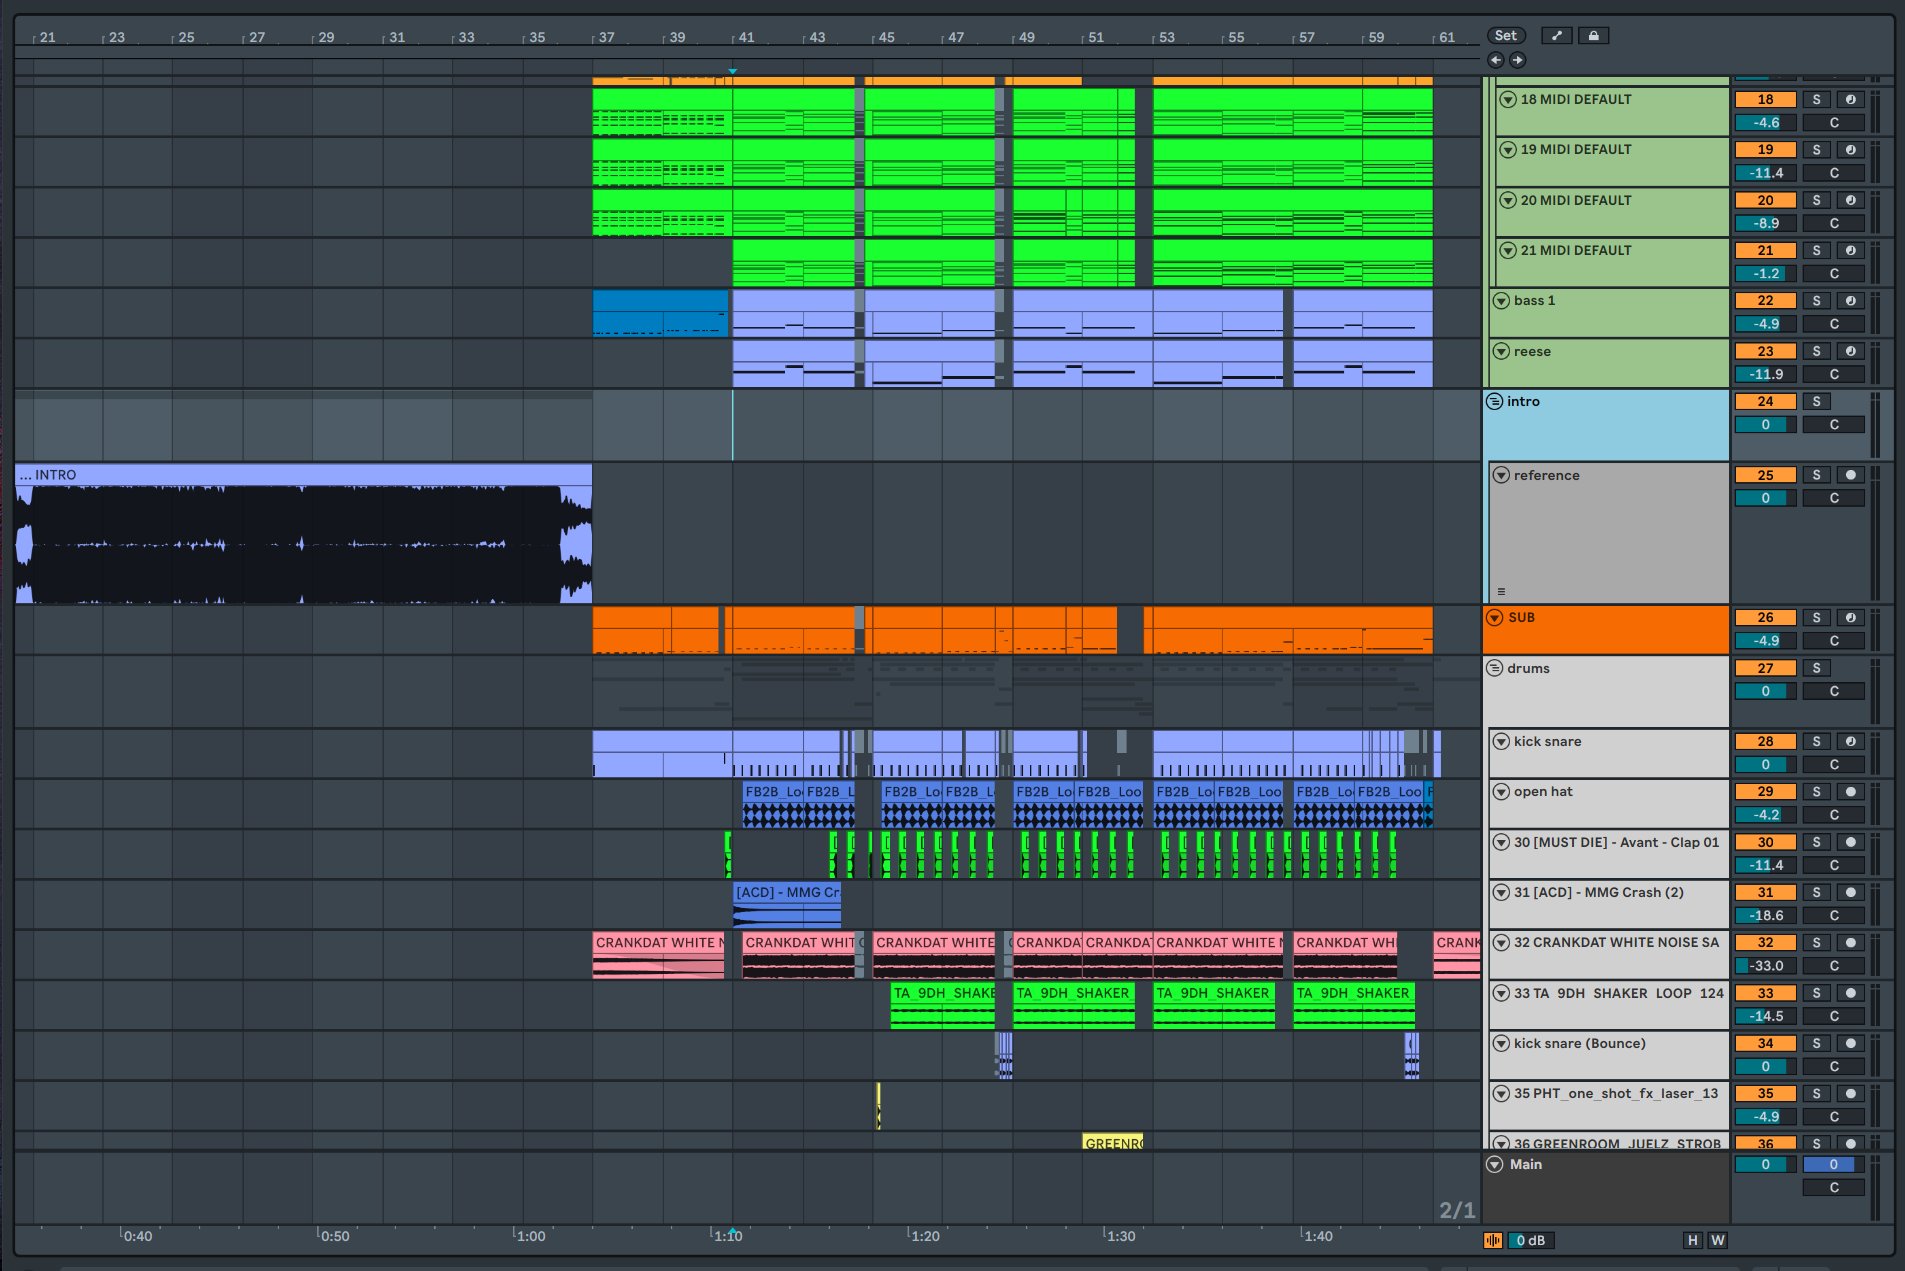The width and height of the screenshot is (1905, 1271).
Task: Arm the reese track
Action: [x=1851, y=351]
